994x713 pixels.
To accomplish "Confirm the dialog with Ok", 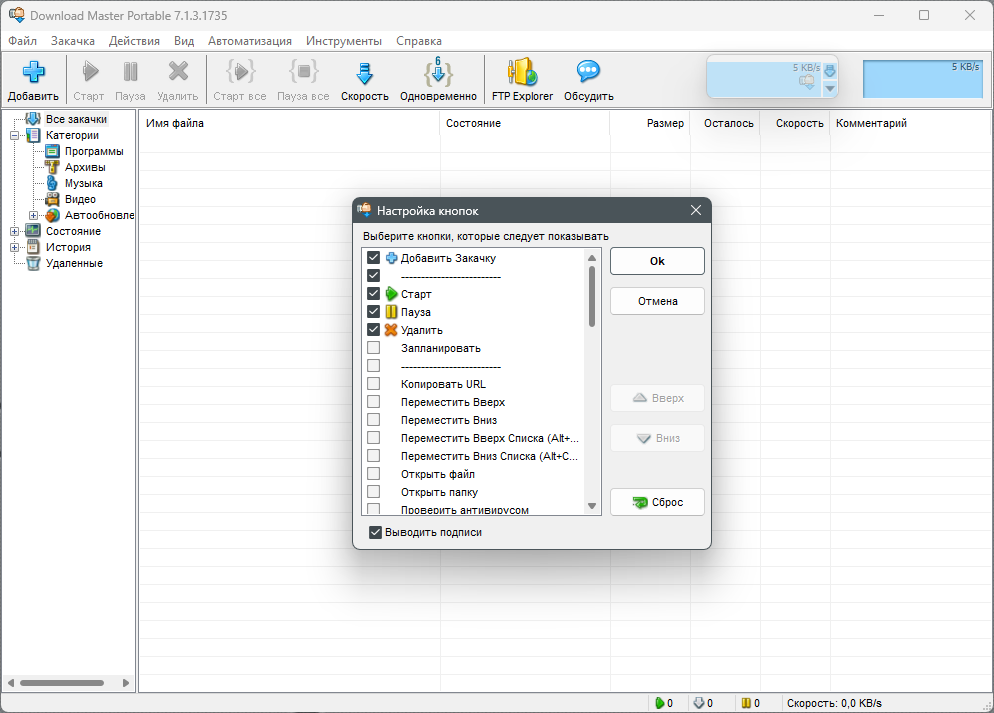I will [657, 261].
